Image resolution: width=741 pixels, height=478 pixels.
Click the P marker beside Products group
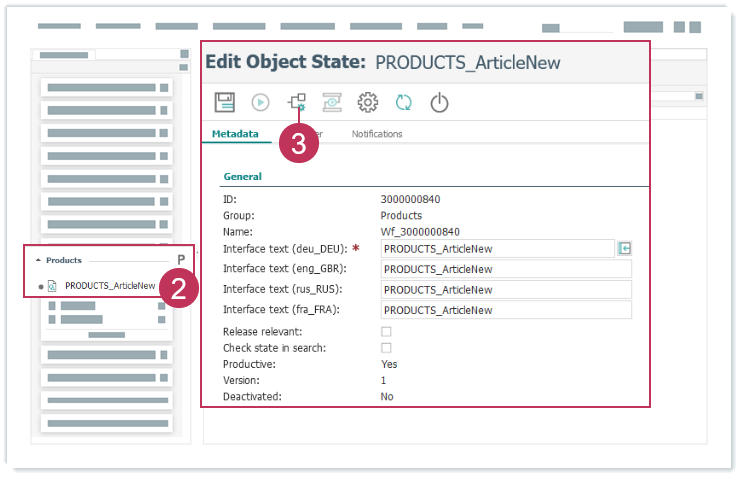[181, 260]
